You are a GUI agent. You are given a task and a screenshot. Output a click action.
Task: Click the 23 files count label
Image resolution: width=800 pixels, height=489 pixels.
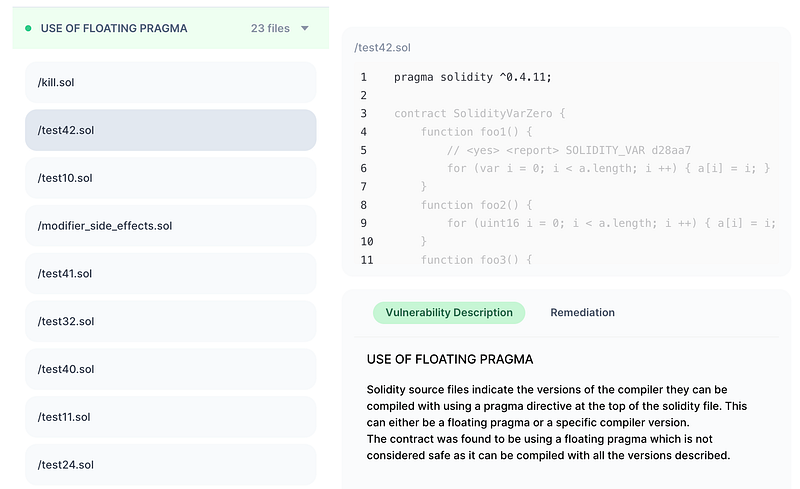[x=270, y=29]
